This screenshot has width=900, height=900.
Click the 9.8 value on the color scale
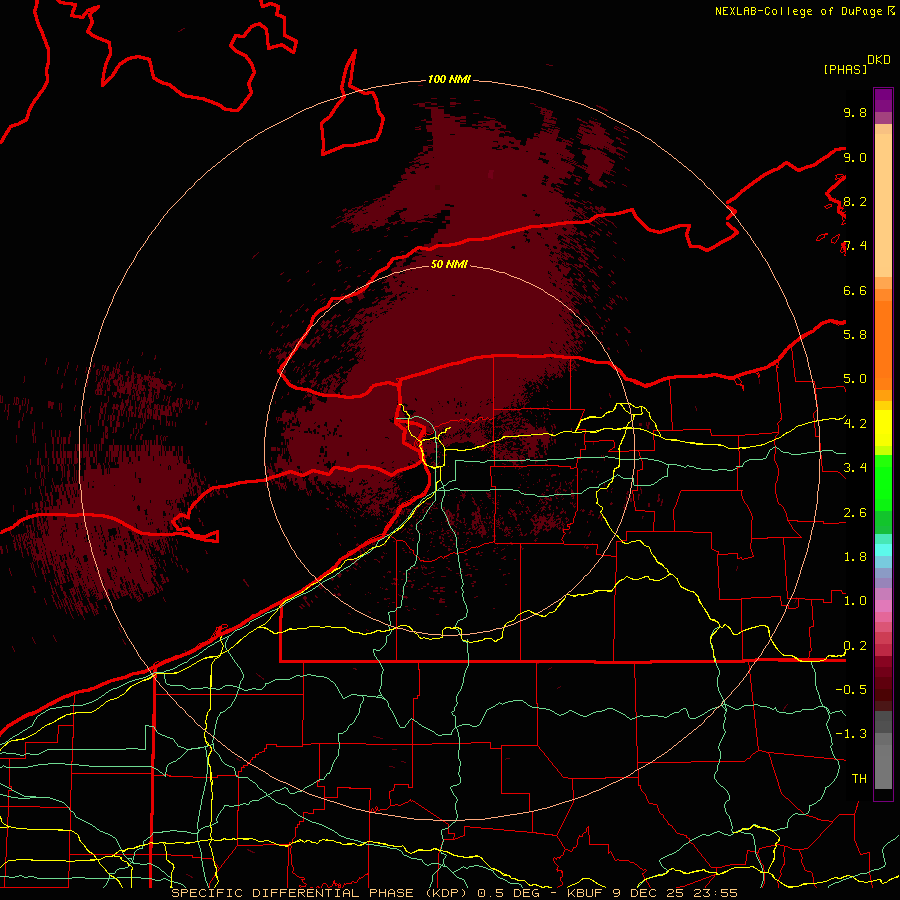coord(855,112)
